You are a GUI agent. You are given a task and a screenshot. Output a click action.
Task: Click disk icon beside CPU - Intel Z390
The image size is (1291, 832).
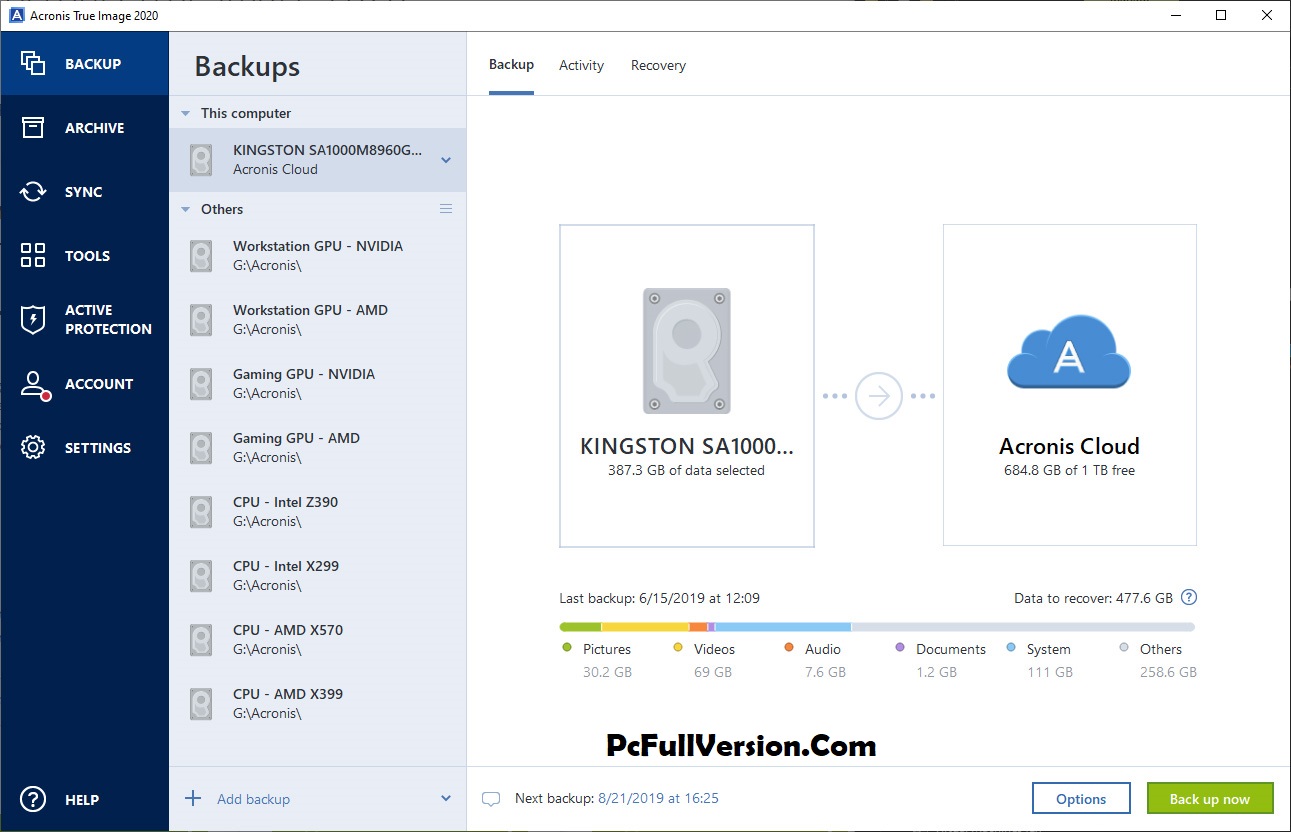201,512
